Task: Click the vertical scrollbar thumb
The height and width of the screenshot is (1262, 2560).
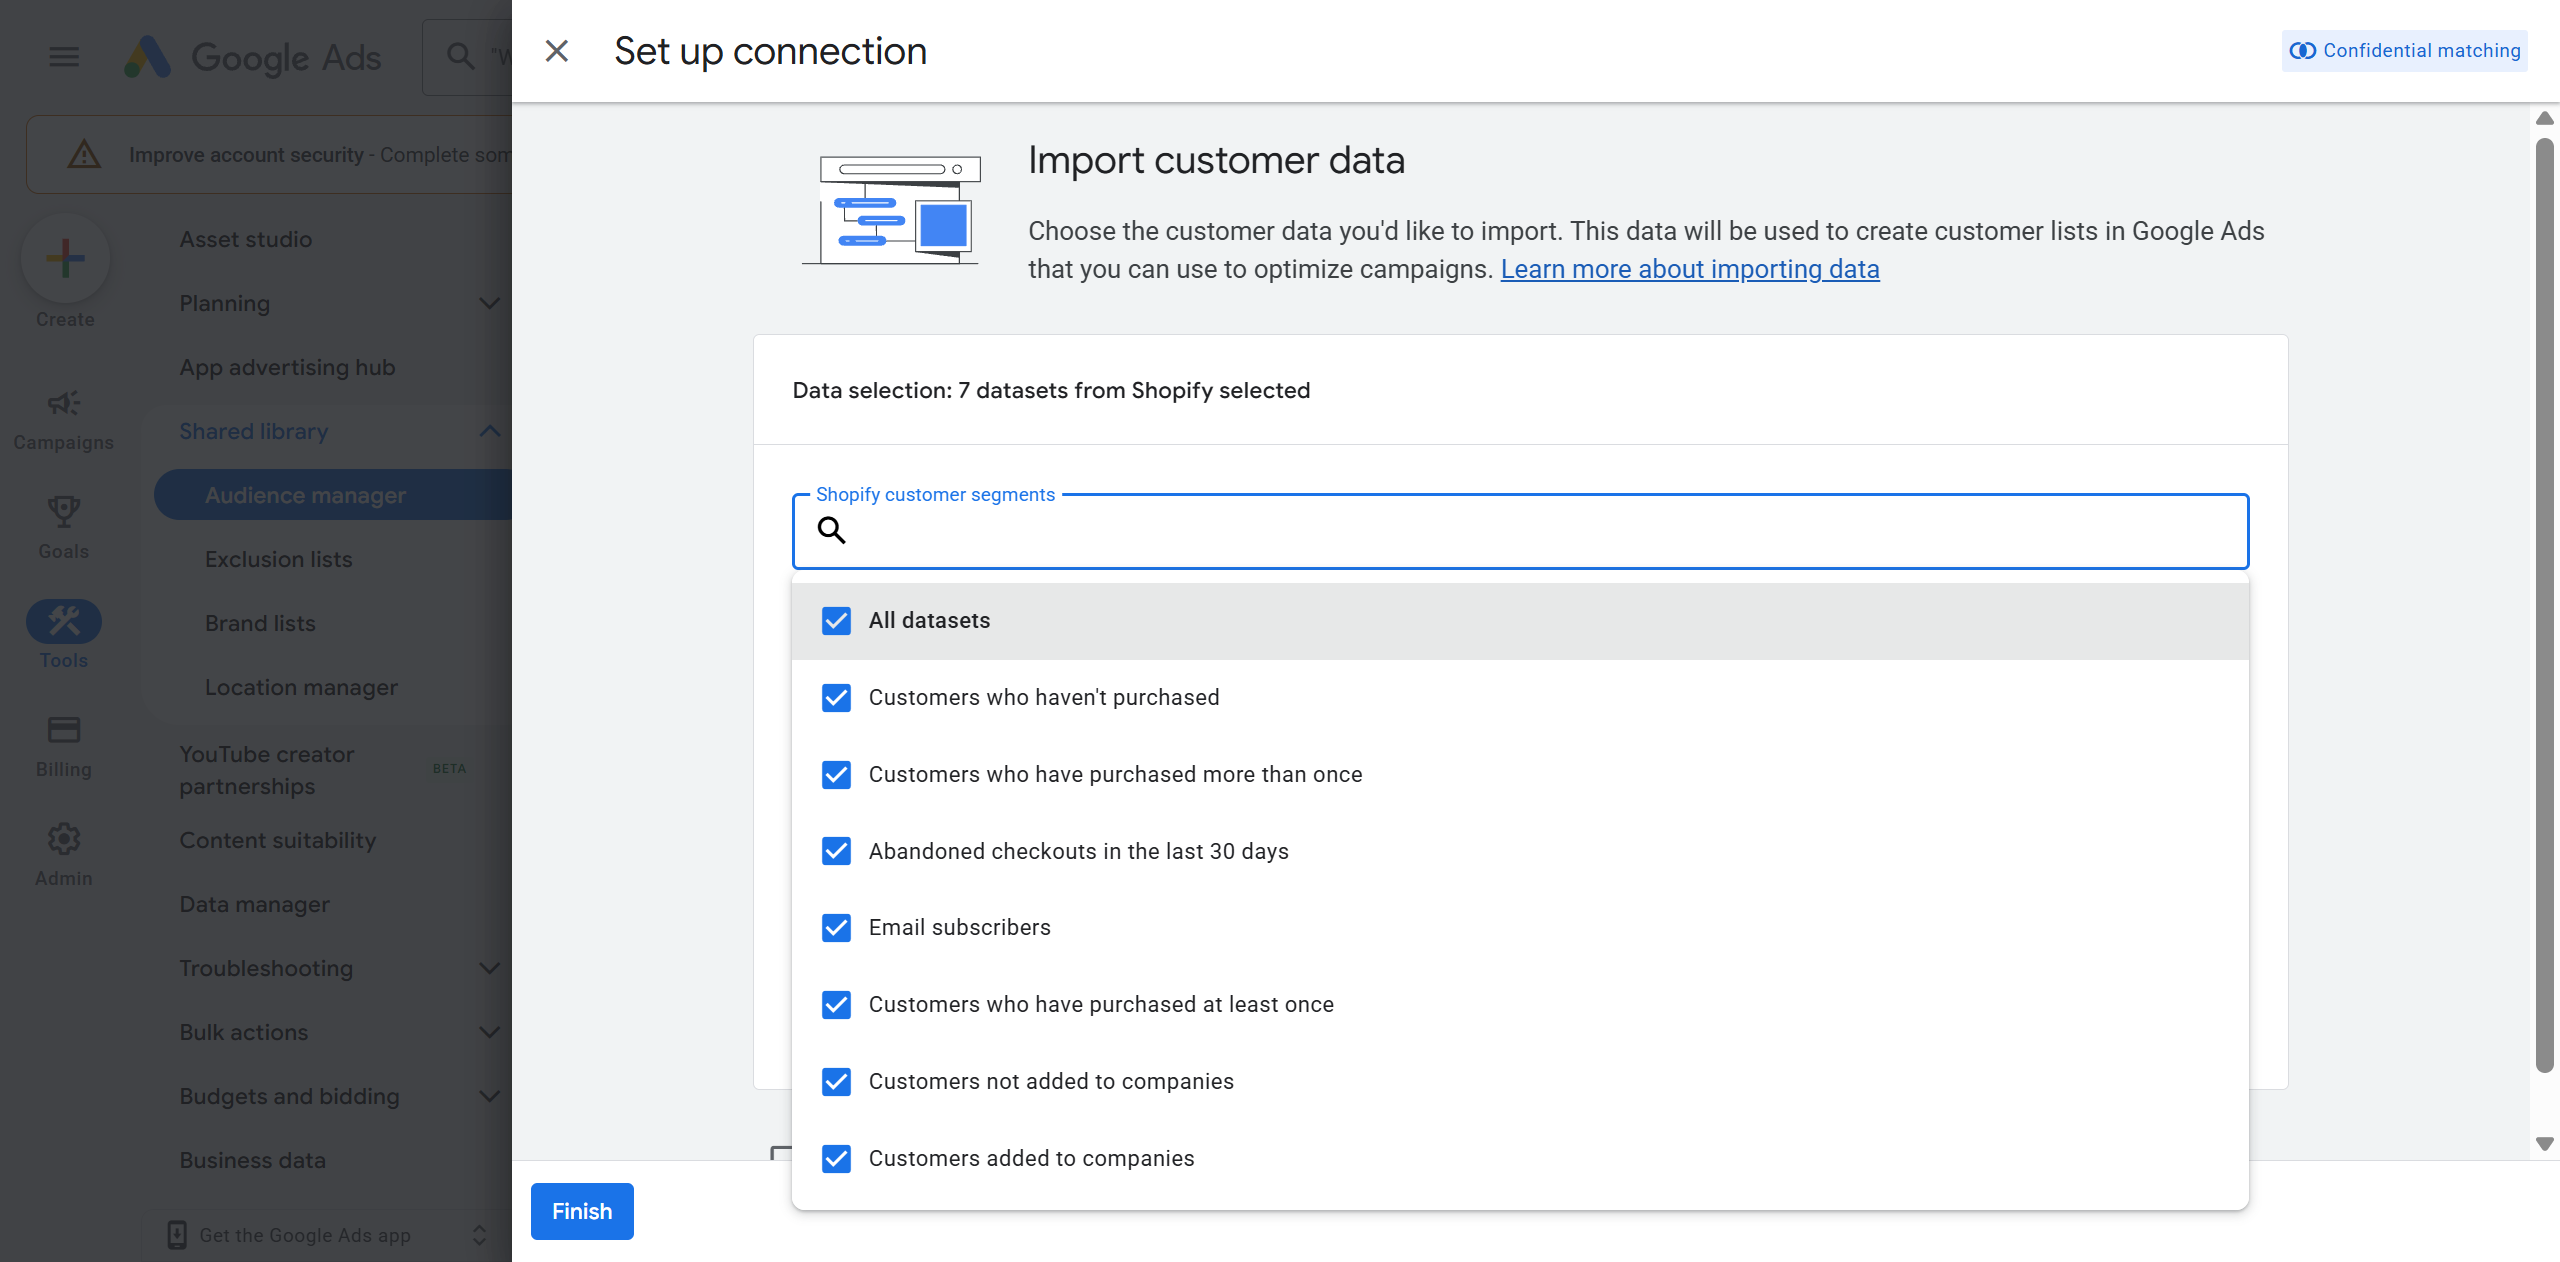Action: pyautogui.click(x=2545, y=605)
